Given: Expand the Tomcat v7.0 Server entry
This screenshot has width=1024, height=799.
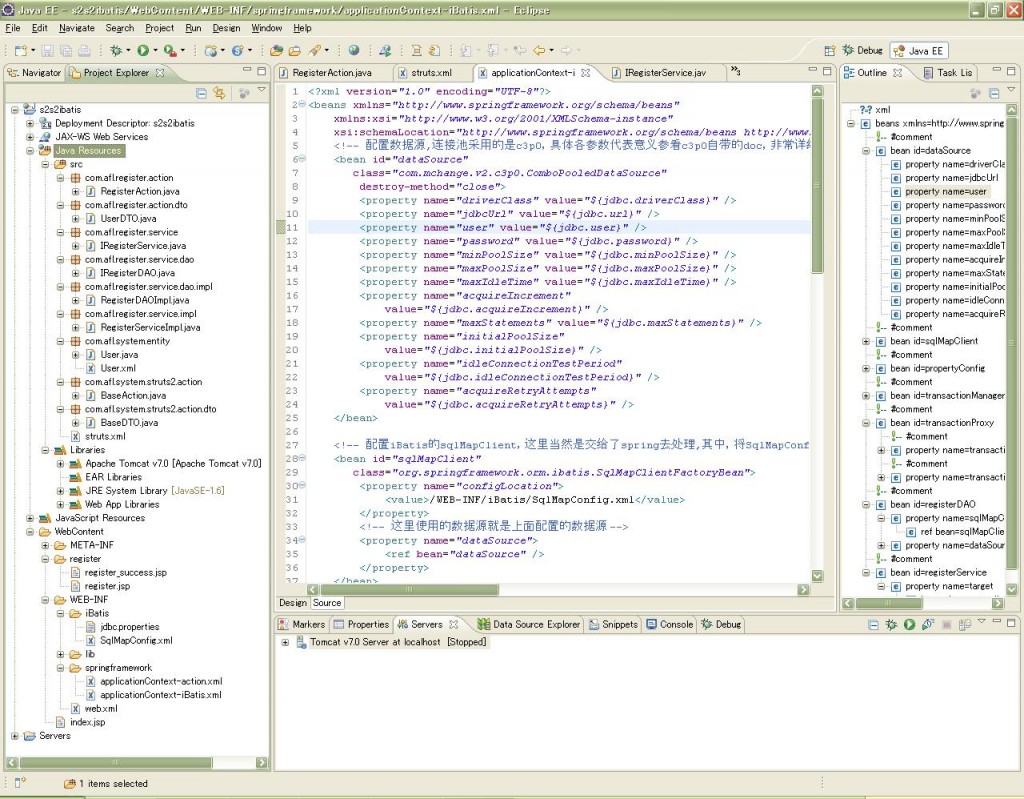Looking at the screenshot, I should [x=286, y=642].
